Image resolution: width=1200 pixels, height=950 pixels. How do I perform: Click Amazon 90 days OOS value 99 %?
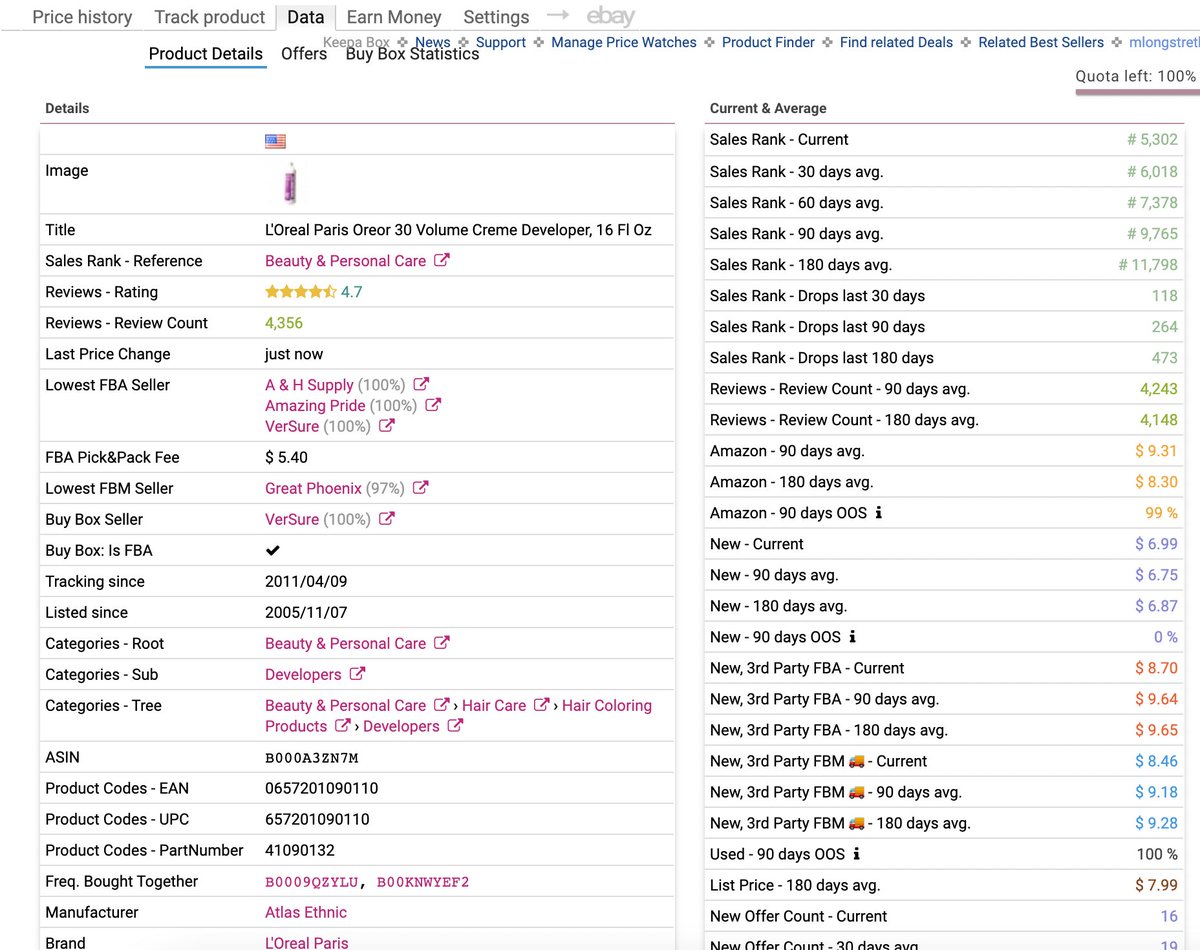(1161, 513)
